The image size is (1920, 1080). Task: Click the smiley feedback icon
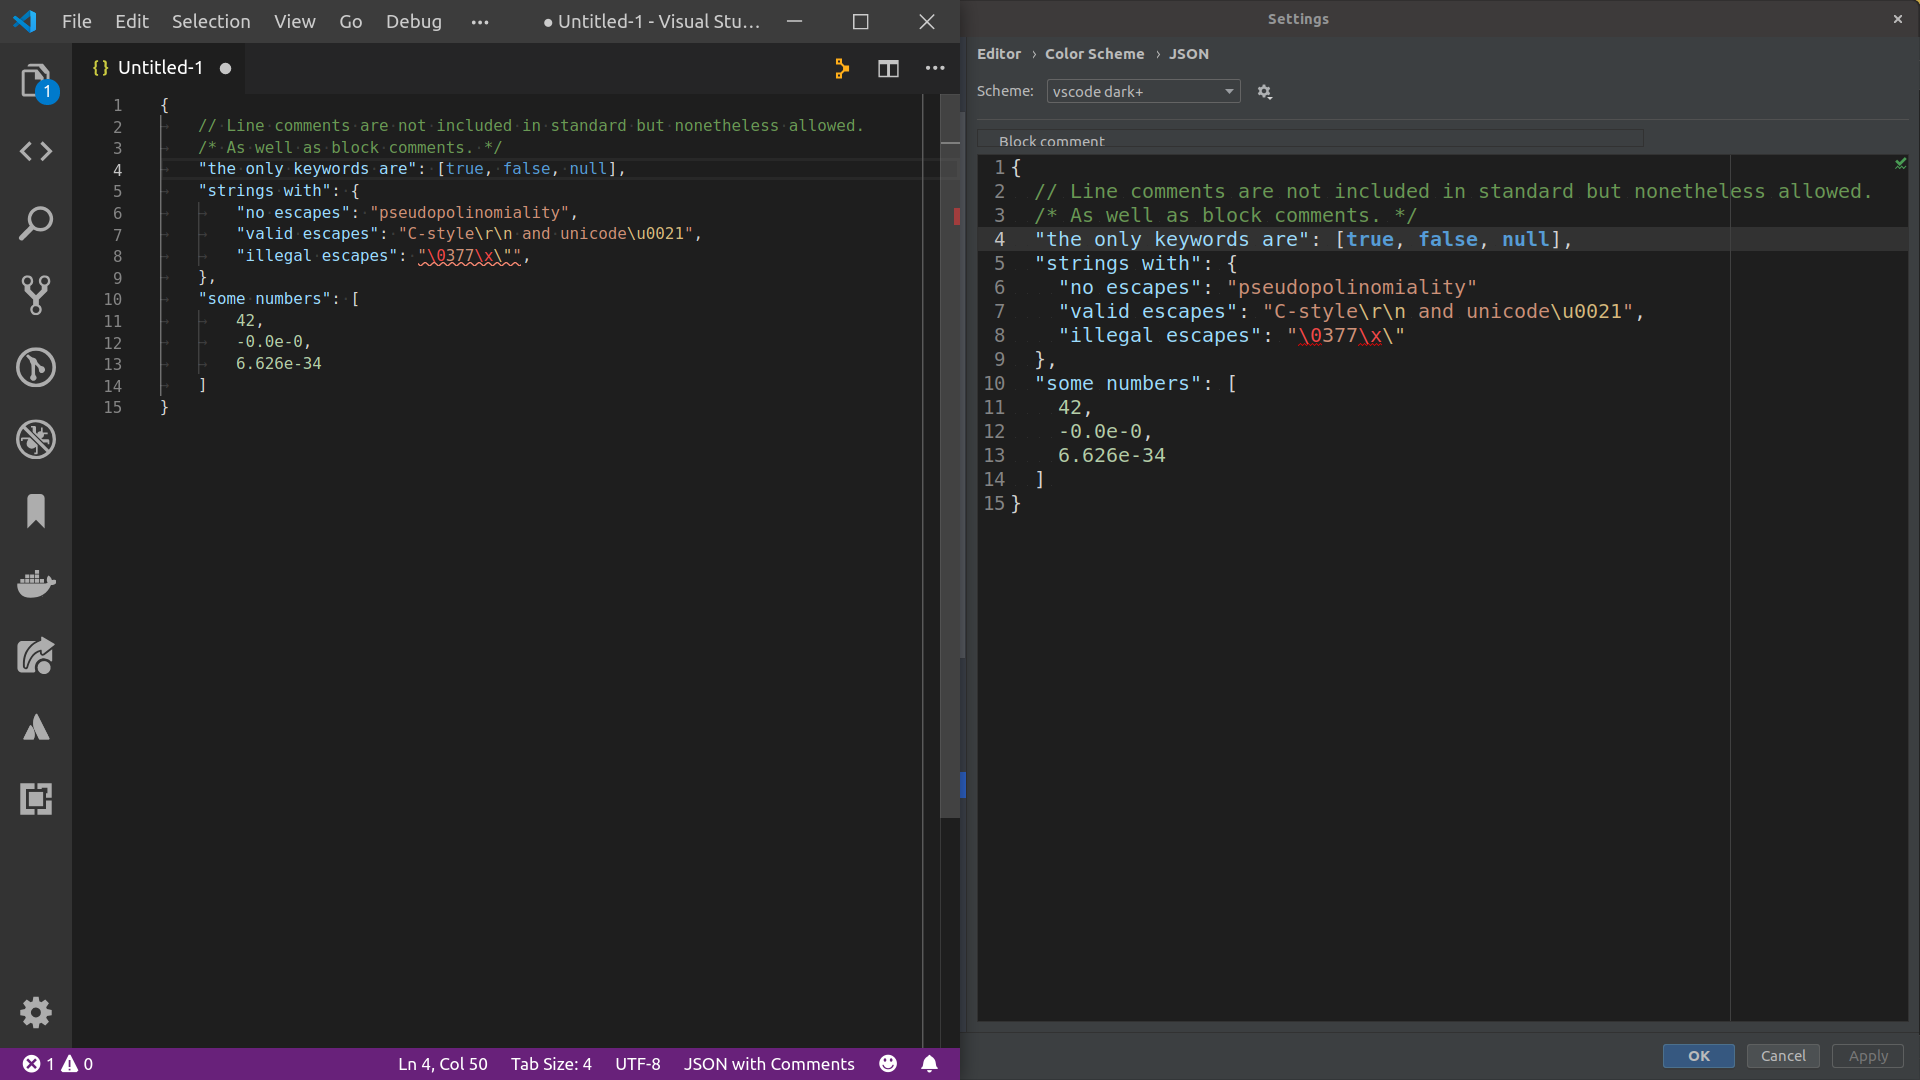(888, 1064)
